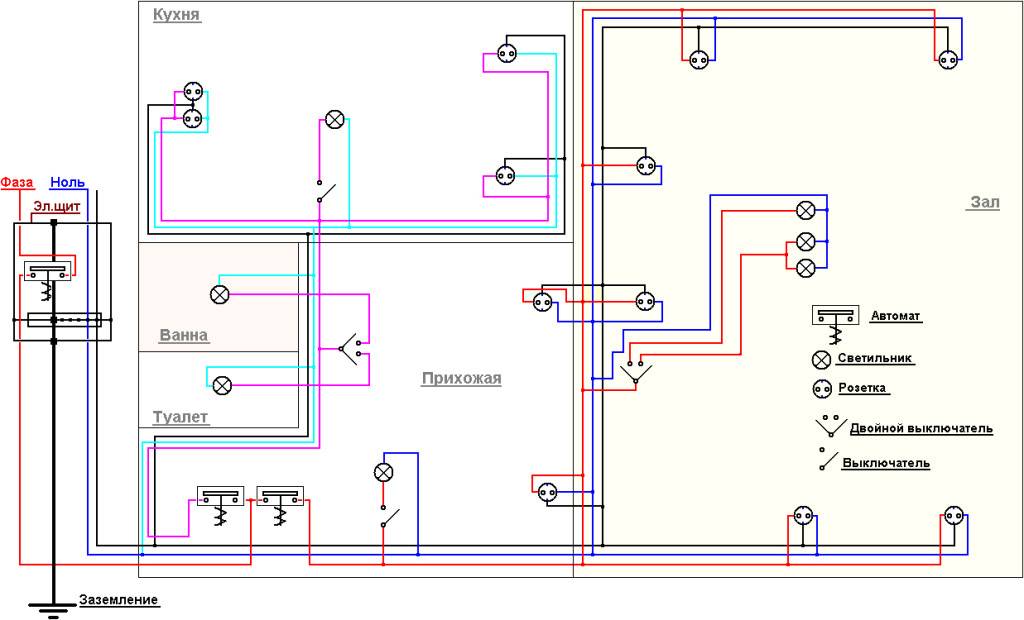The image size is (1024, 620).
Task: Select the lamp symbol above Туалет label
Action: click(x=223, y=385)
